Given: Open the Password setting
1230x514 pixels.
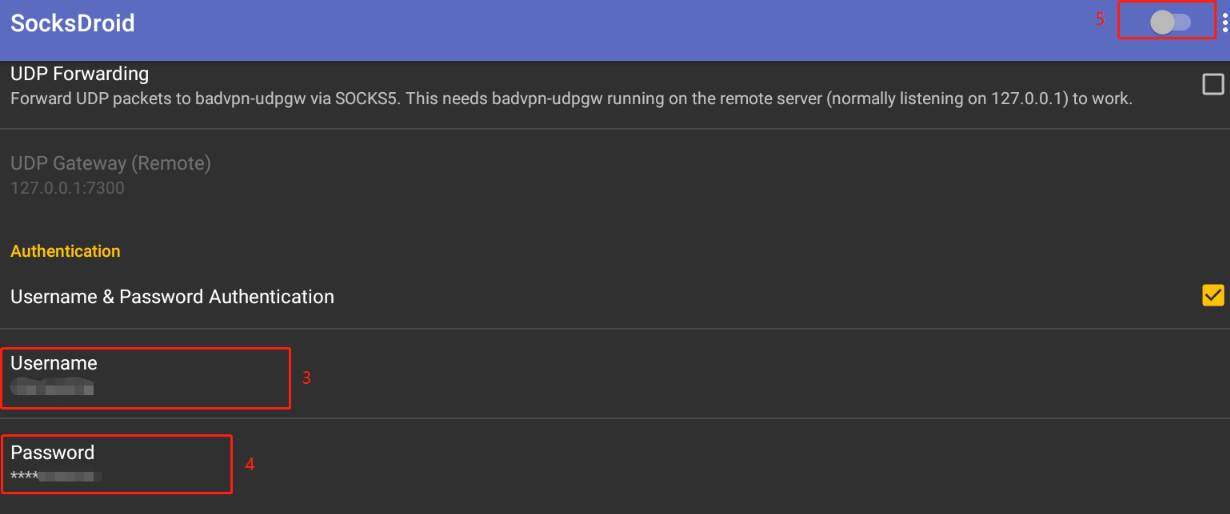Looking at the screenshot, I should tap(615, 465).
